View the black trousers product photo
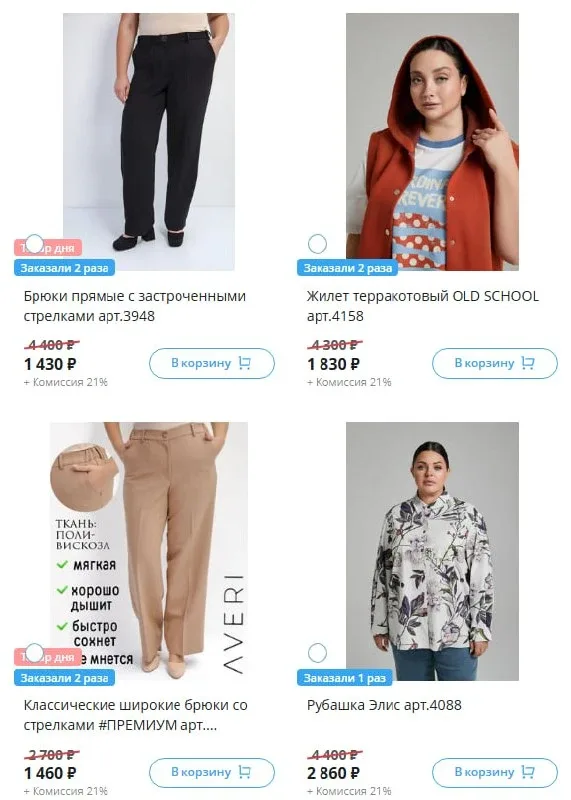 pos(148,142)
